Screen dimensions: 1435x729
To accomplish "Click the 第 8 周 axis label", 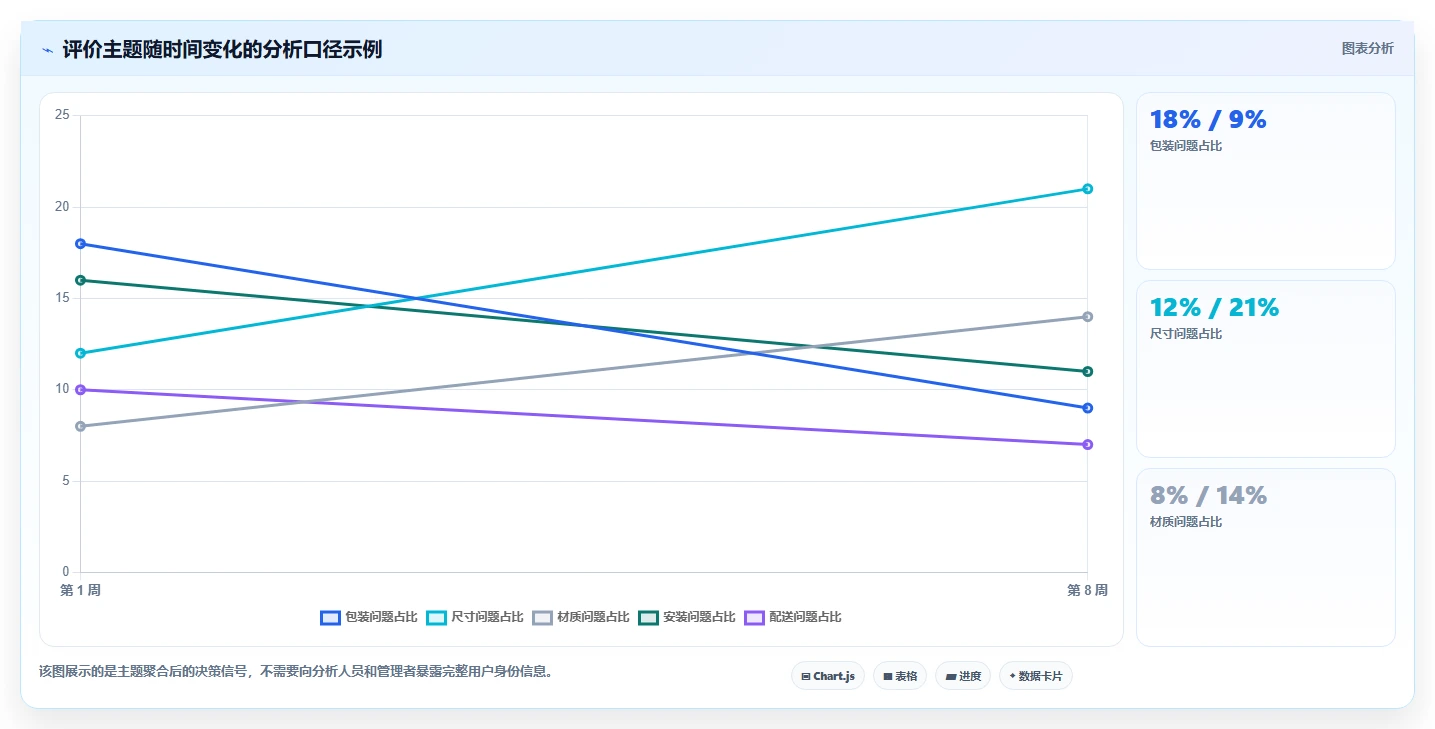I will 1087,591.
